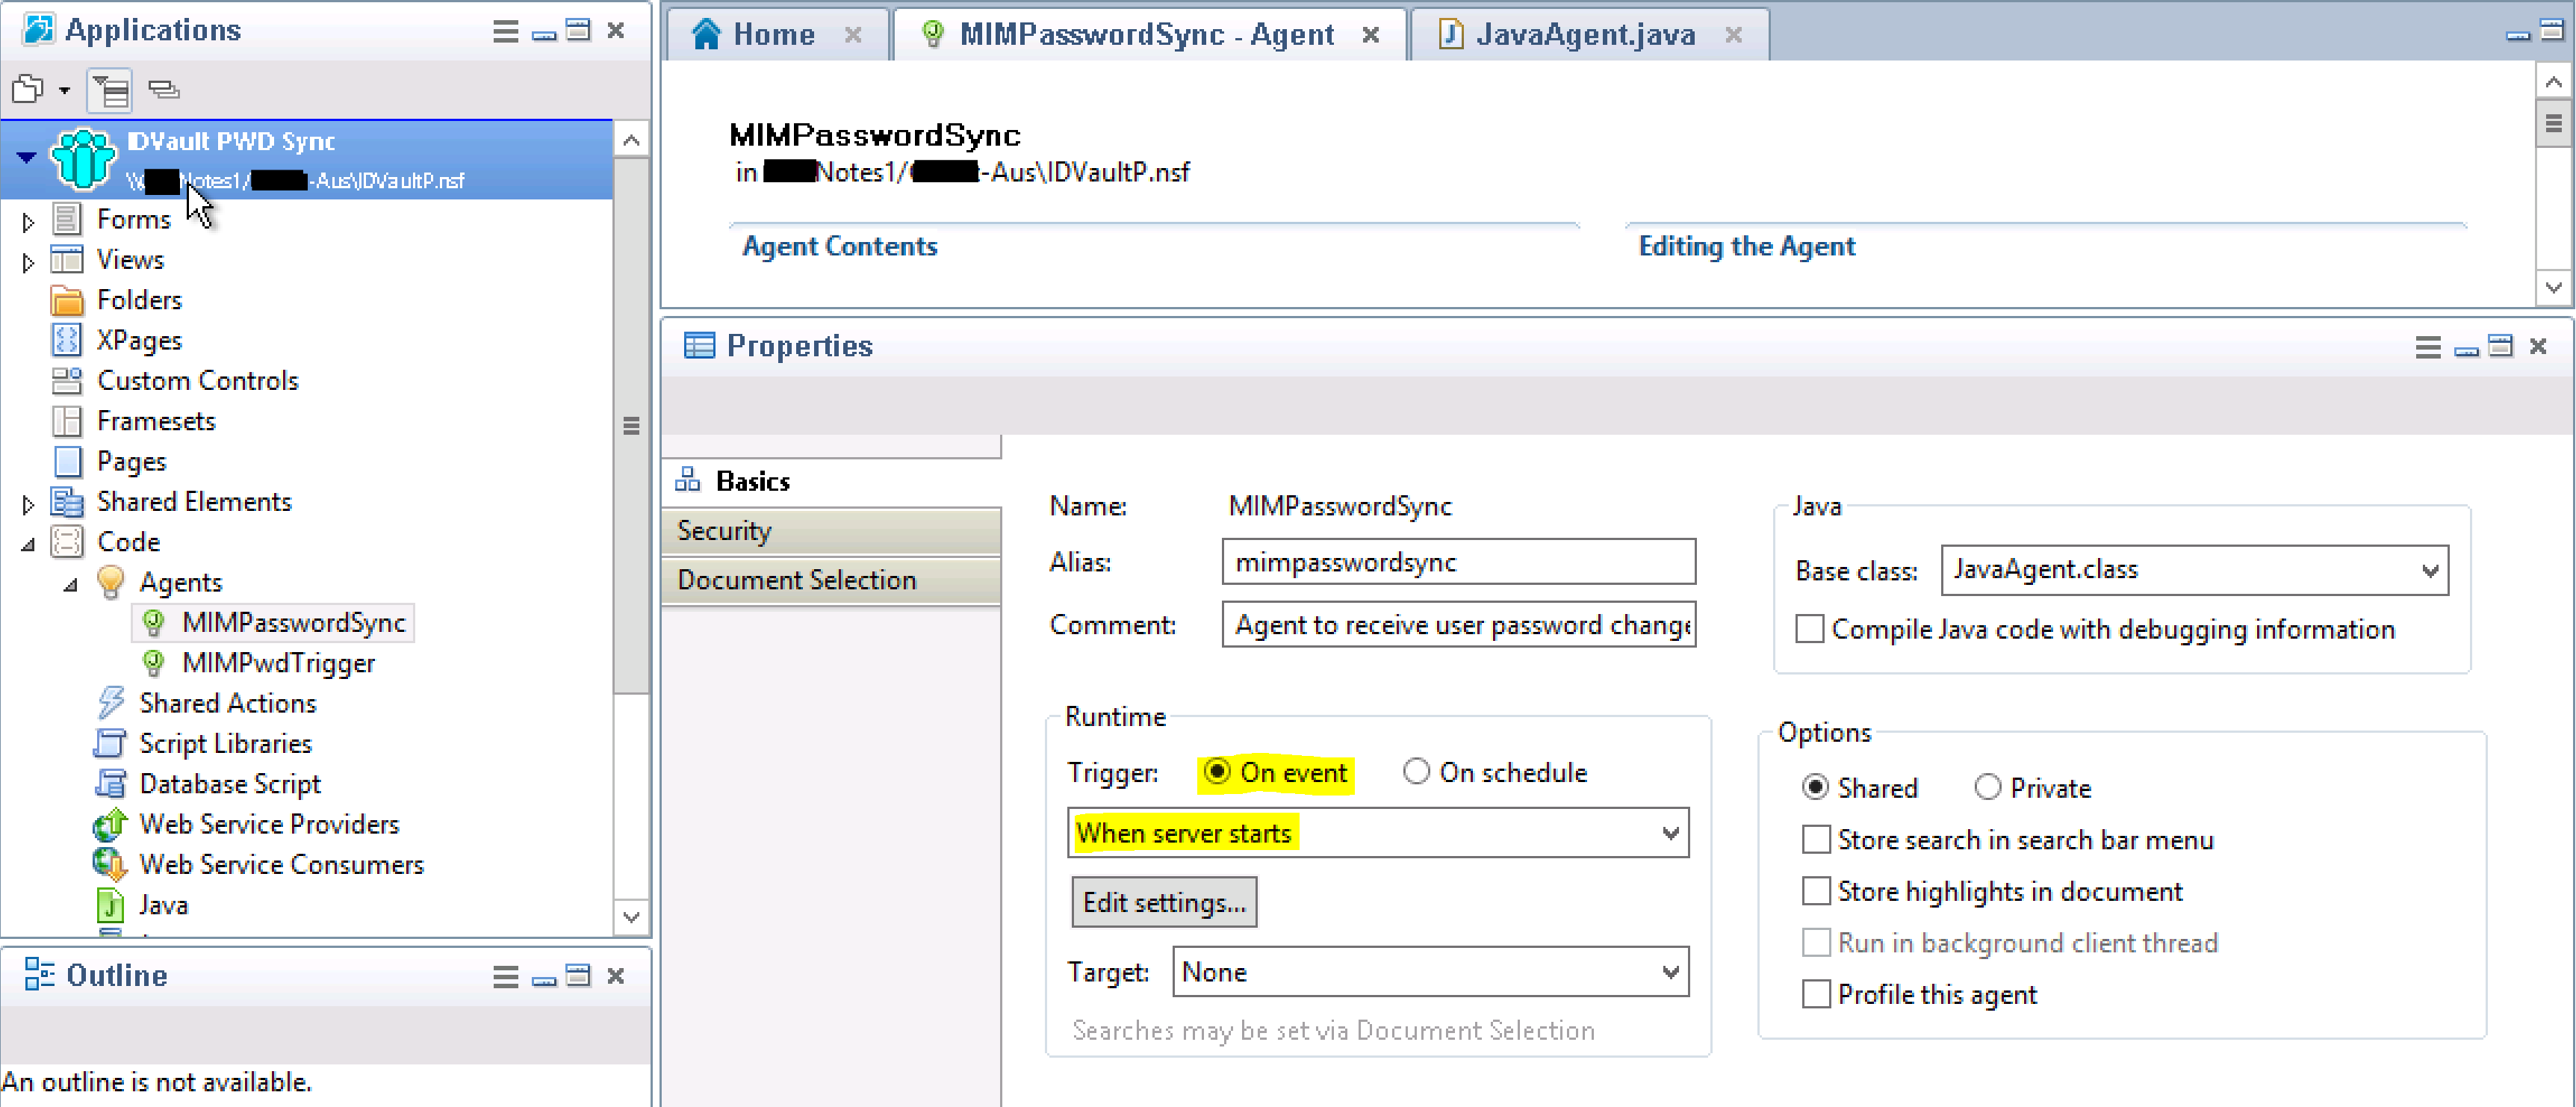Check Profile this agent option
The width and height of the screenshot is (2576, 1107).
click(1815, 994)
